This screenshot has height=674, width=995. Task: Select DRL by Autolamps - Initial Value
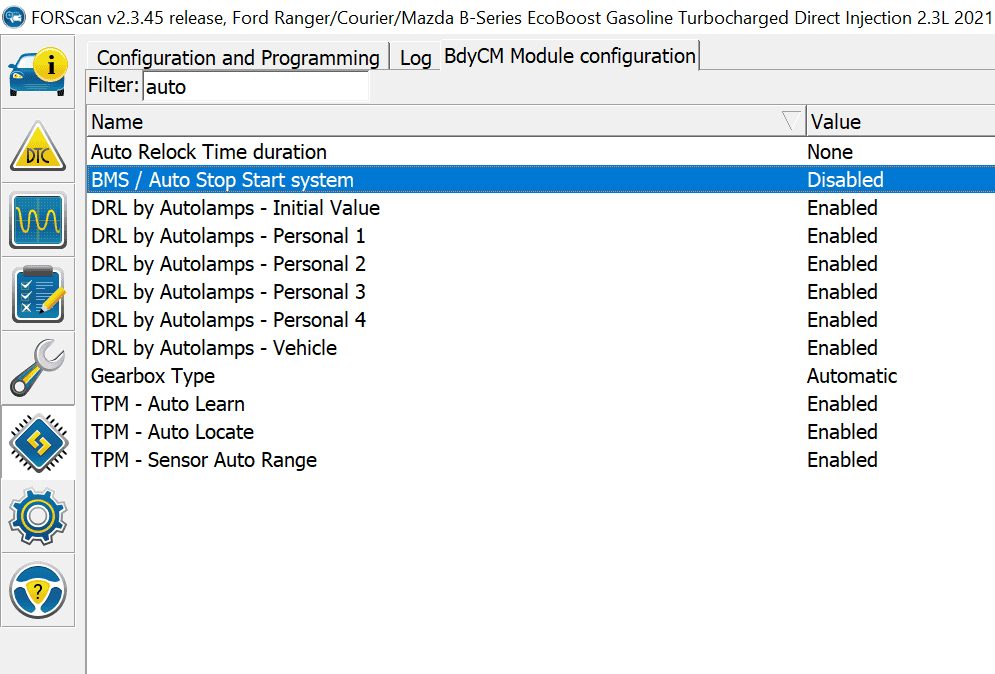(x=541, y=208)
